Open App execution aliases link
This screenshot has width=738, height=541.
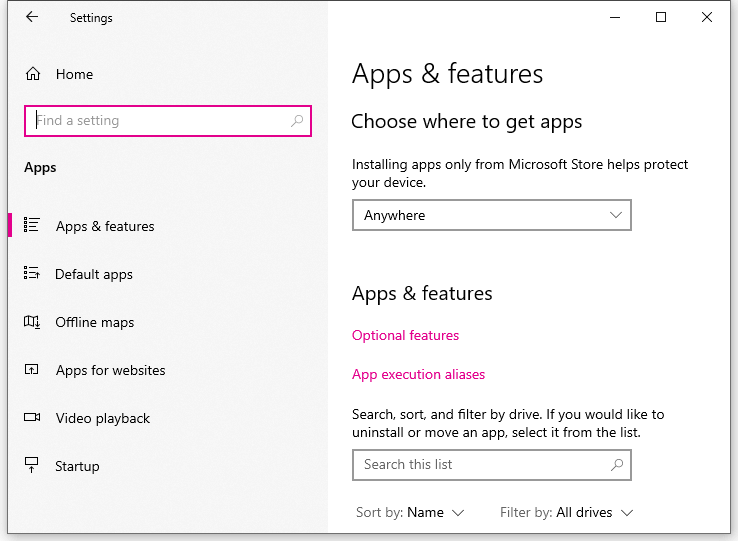tap(418, 374)
